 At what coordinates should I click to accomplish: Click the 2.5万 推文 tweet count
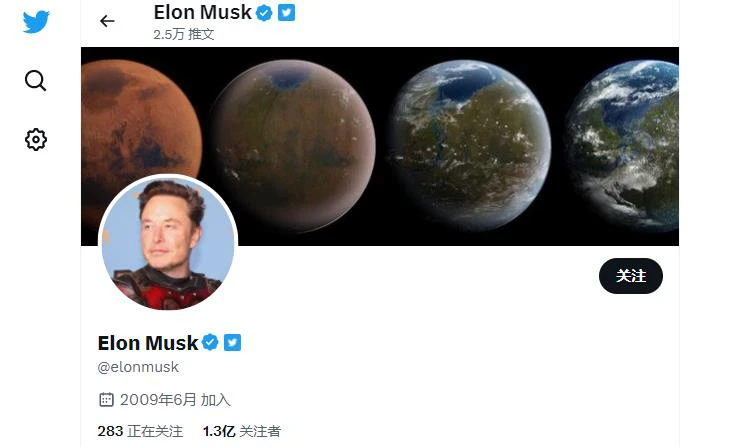point(184,34)
